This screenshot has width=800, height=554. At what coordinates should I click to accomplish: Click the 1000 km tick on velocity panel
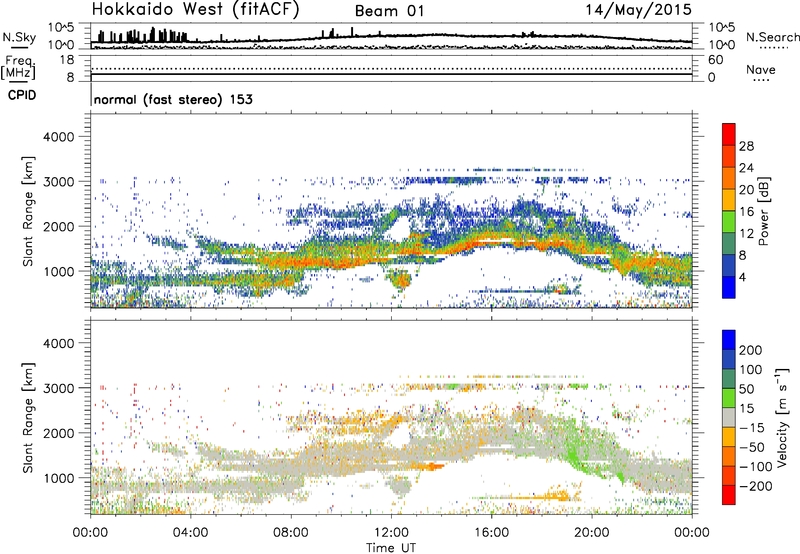[x=58, y=478]
